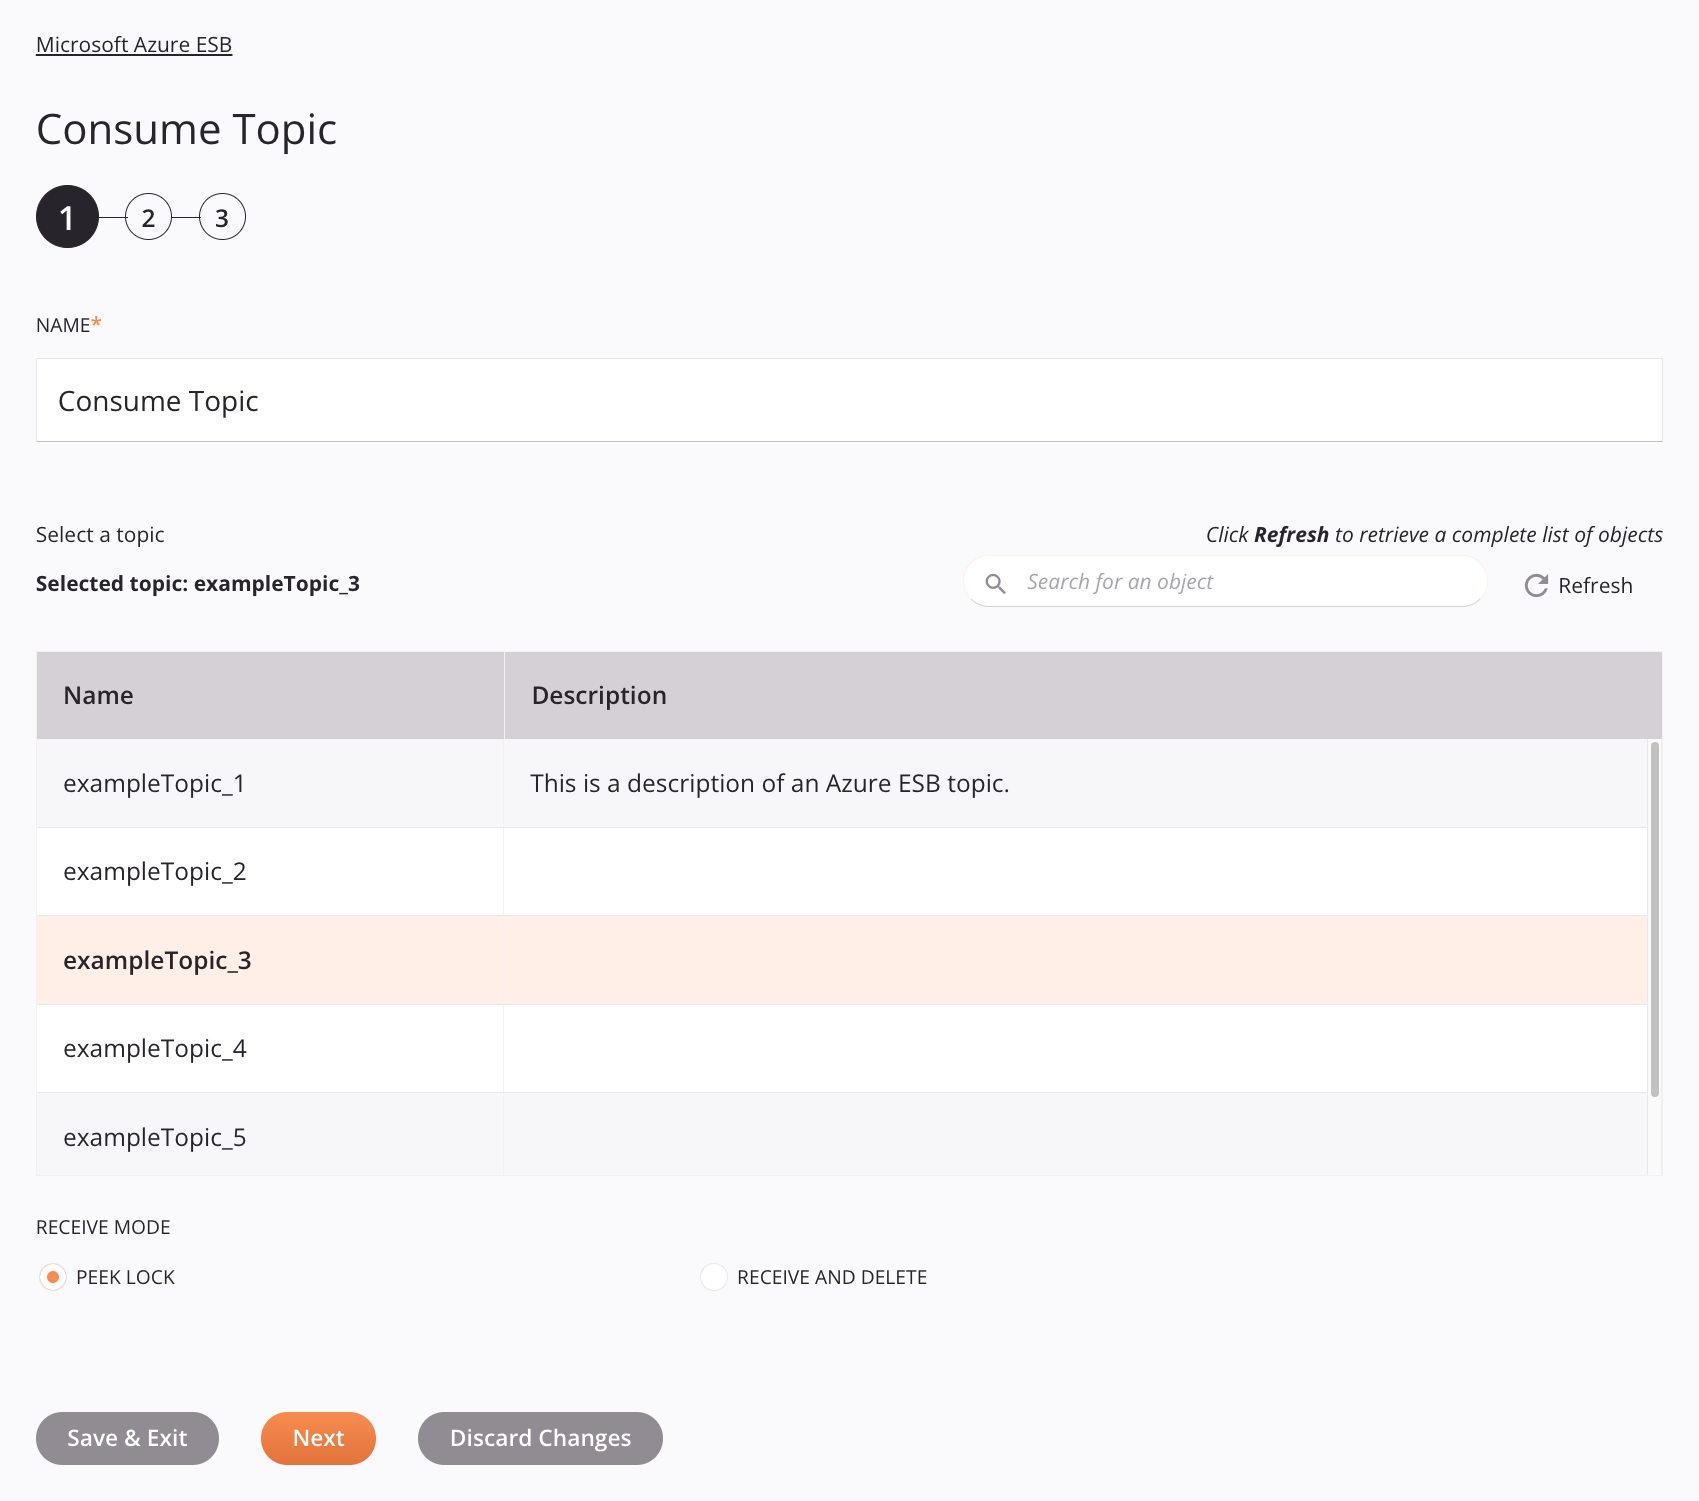Go to wizard step 3

point(222,217)
